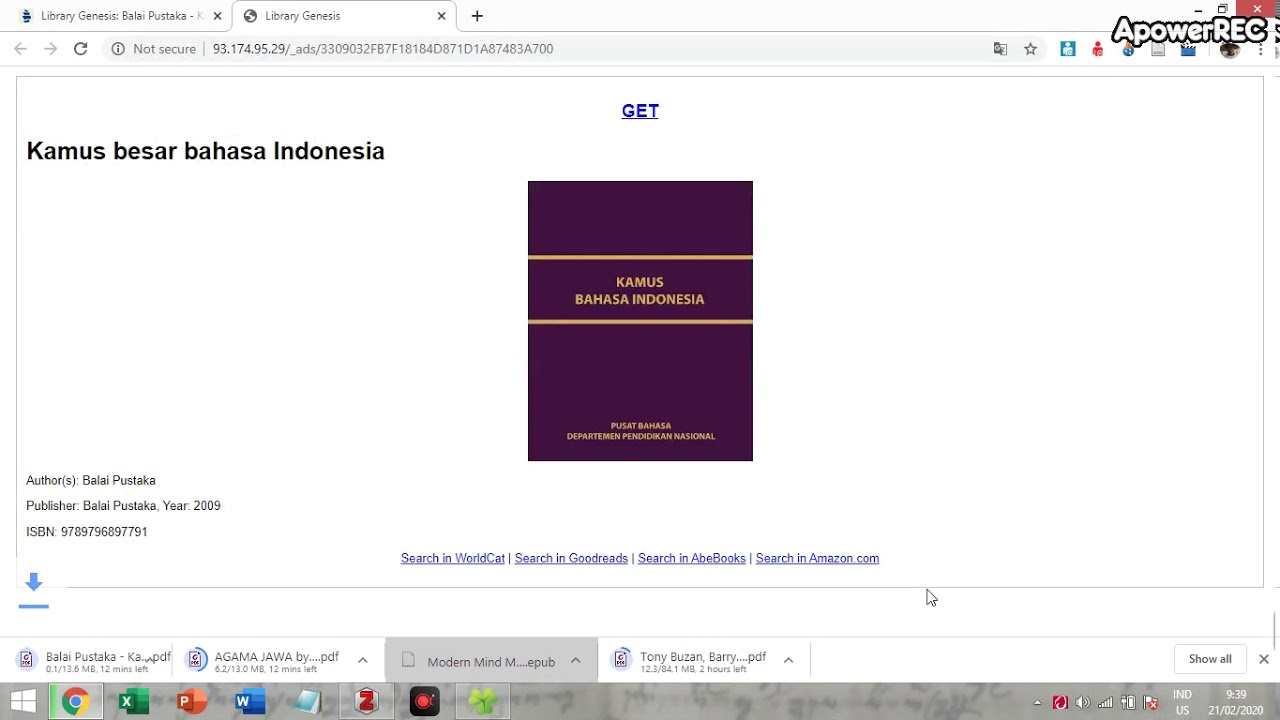The width and height of the screenshot is (1280, 720).
Task: Open a new browser tab
Action: (477, 16)
